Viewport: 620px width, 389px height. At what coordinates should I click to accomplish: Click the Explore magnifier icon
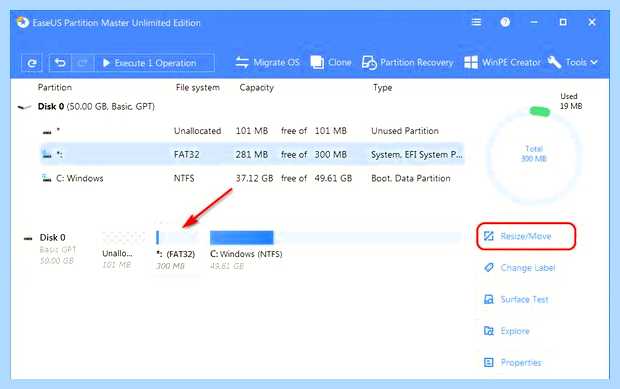click(x=489, y=331)
